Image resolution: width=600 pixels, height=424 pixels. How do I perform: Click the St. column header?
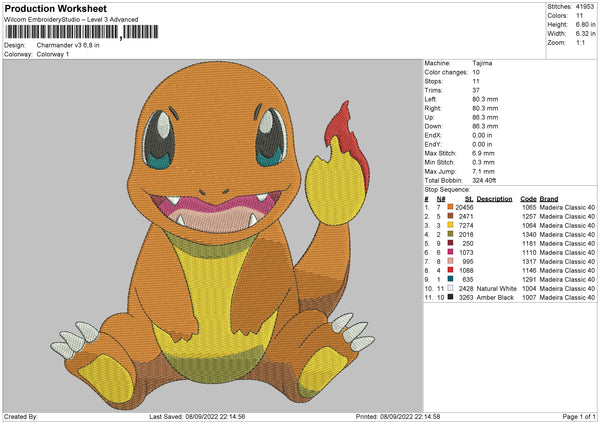click(x=469, y=198)
